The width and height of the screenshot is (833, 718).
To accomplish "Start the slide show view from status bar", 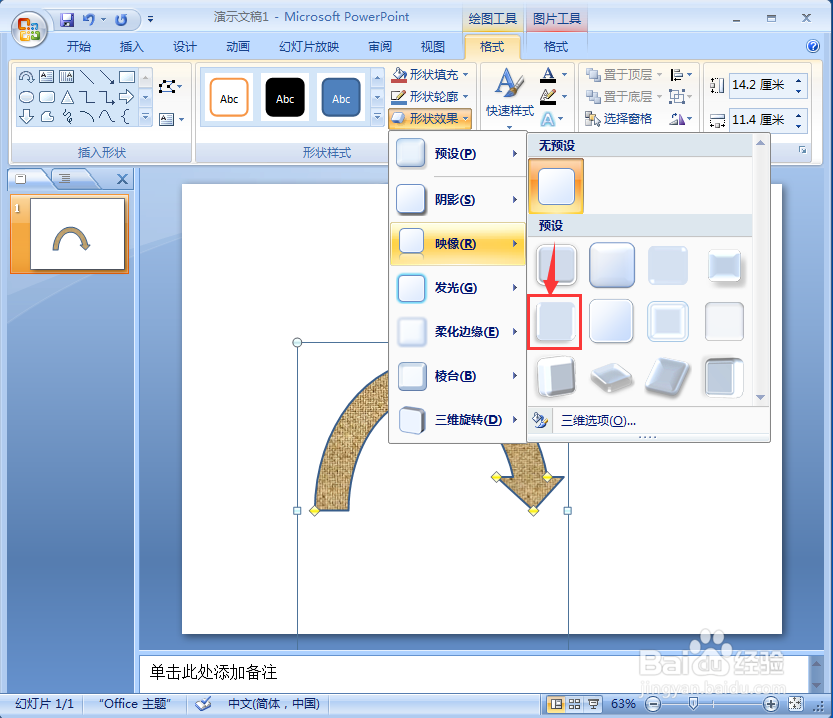I will (x=593, y=704).
